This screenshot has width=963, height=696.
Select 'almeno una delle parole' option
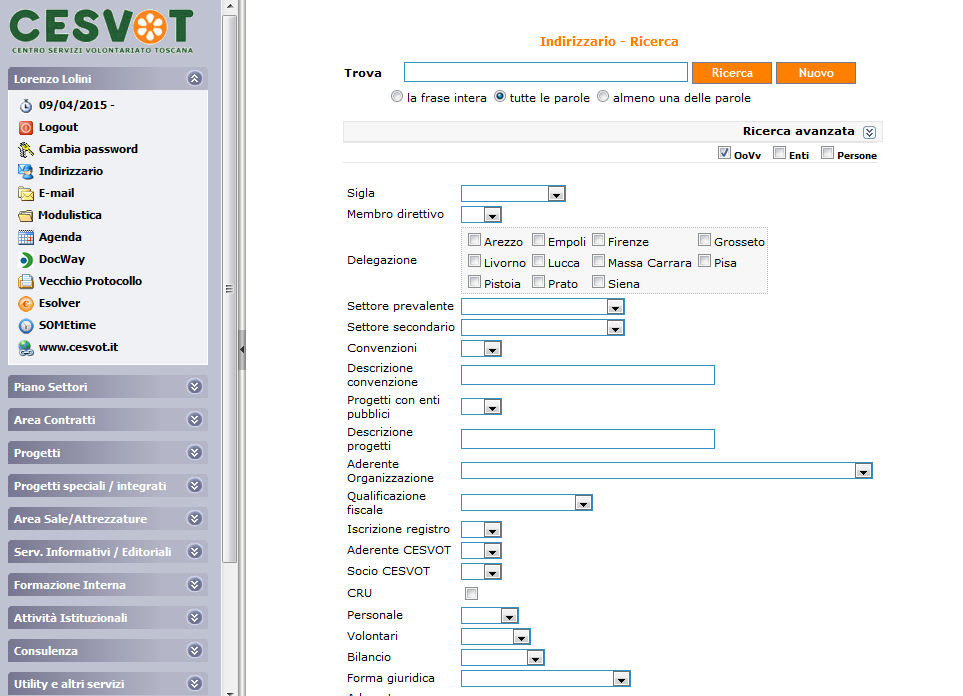[603, 96]
